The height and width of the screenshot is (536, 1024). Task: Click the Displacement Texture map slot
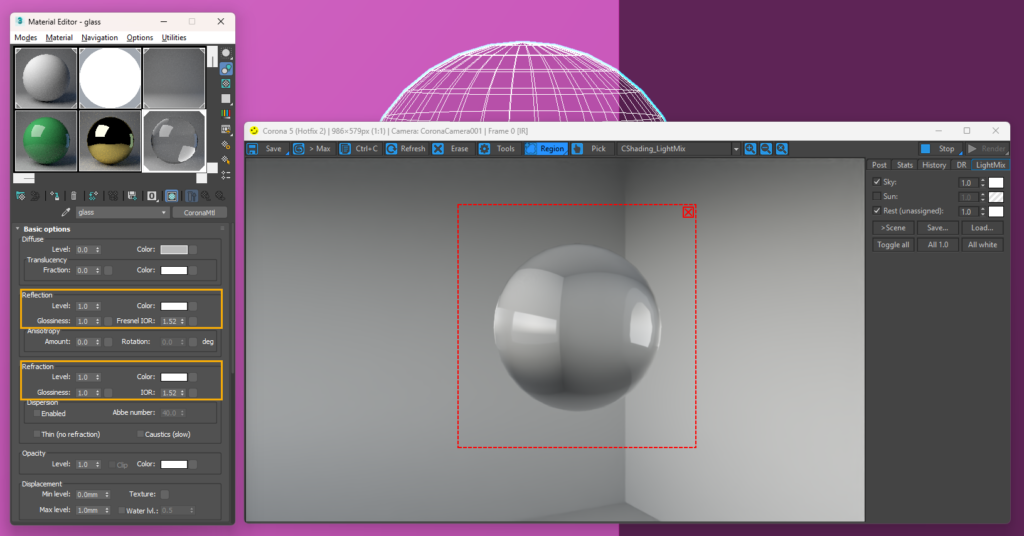point(165,494)
